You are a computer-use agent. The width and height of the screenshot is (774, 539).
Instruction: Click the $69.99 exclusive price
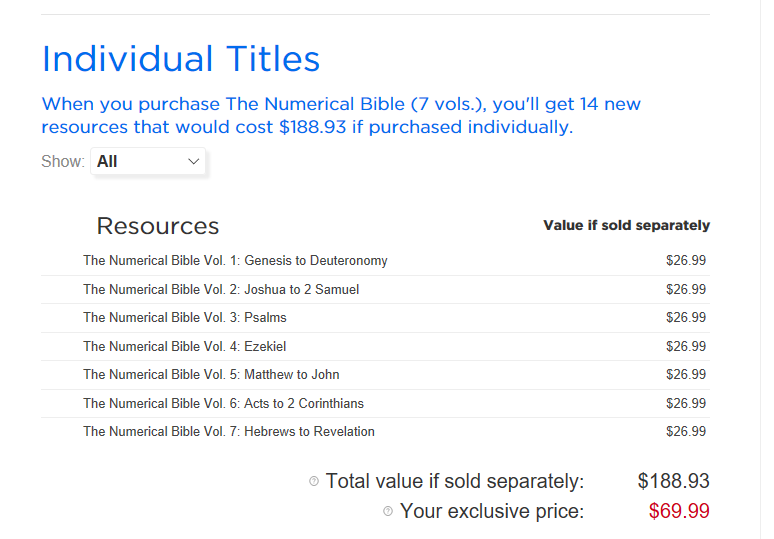point(679,511)
